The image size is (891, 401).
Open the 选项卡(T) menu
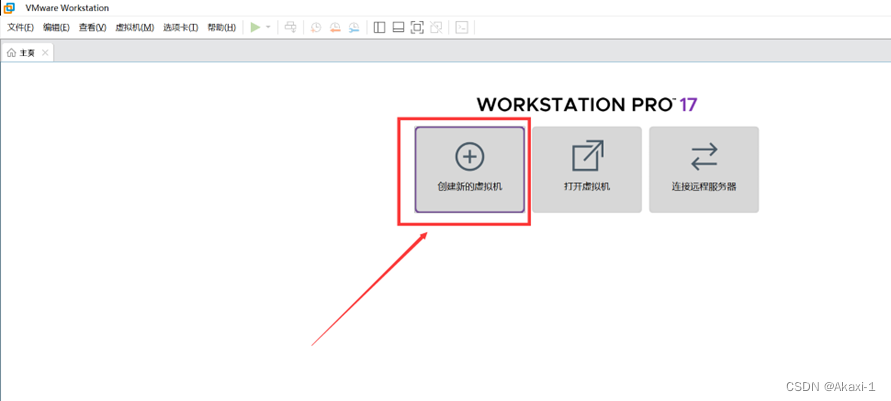pyautogui.click(x=181, y=27)
